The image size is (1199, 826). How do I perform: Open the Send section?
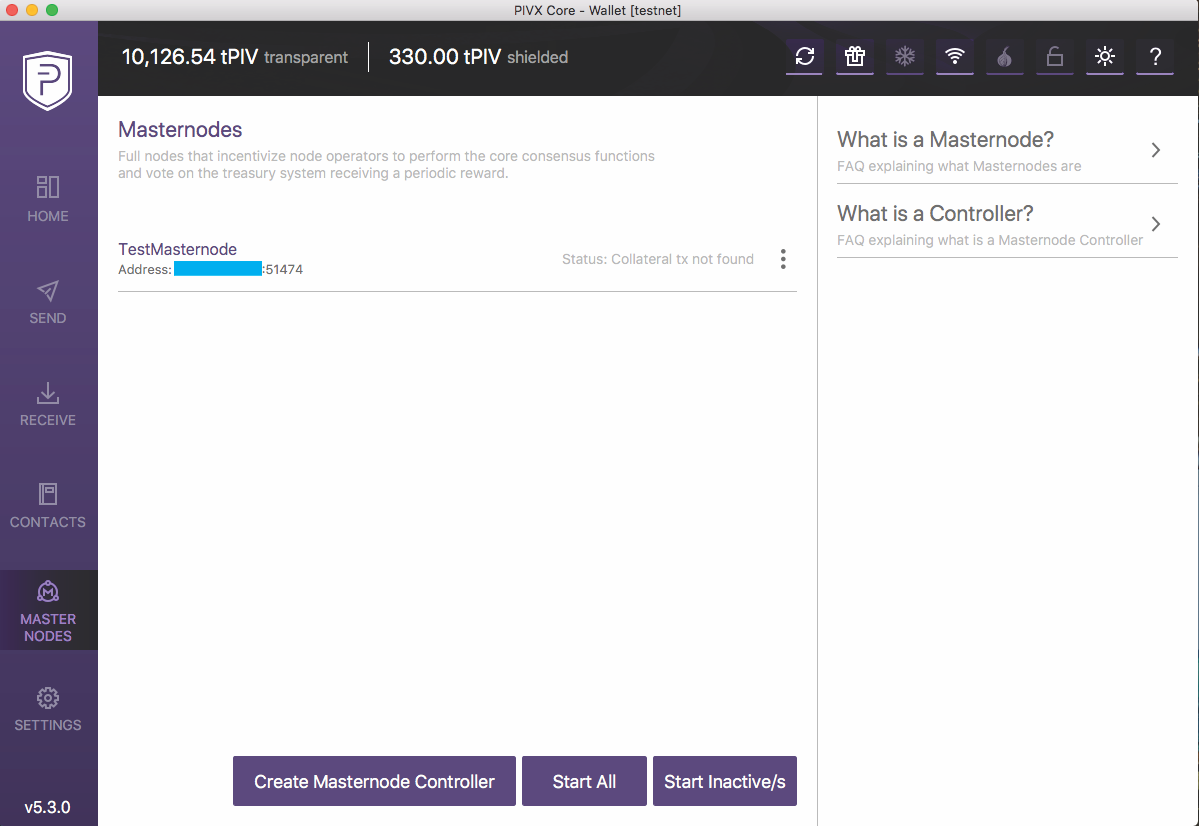pos(47,302)
